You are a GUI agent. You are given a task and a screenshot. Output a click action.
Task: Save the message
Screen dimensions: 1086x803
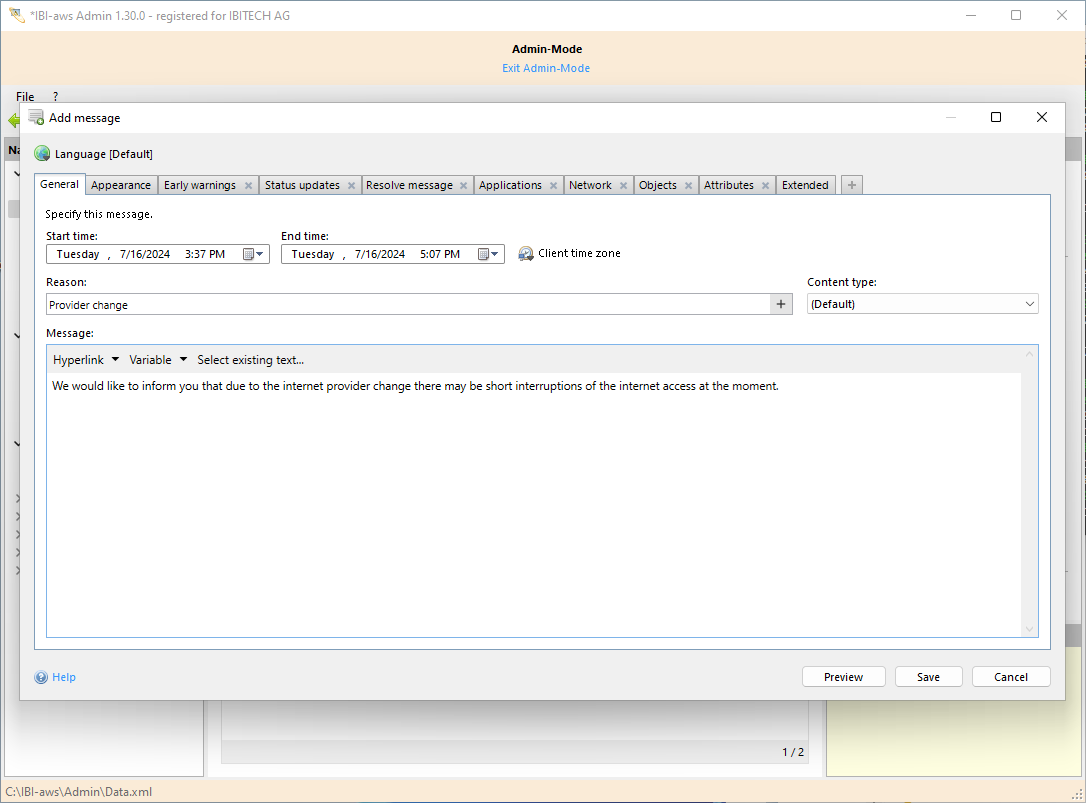point(928,677)
